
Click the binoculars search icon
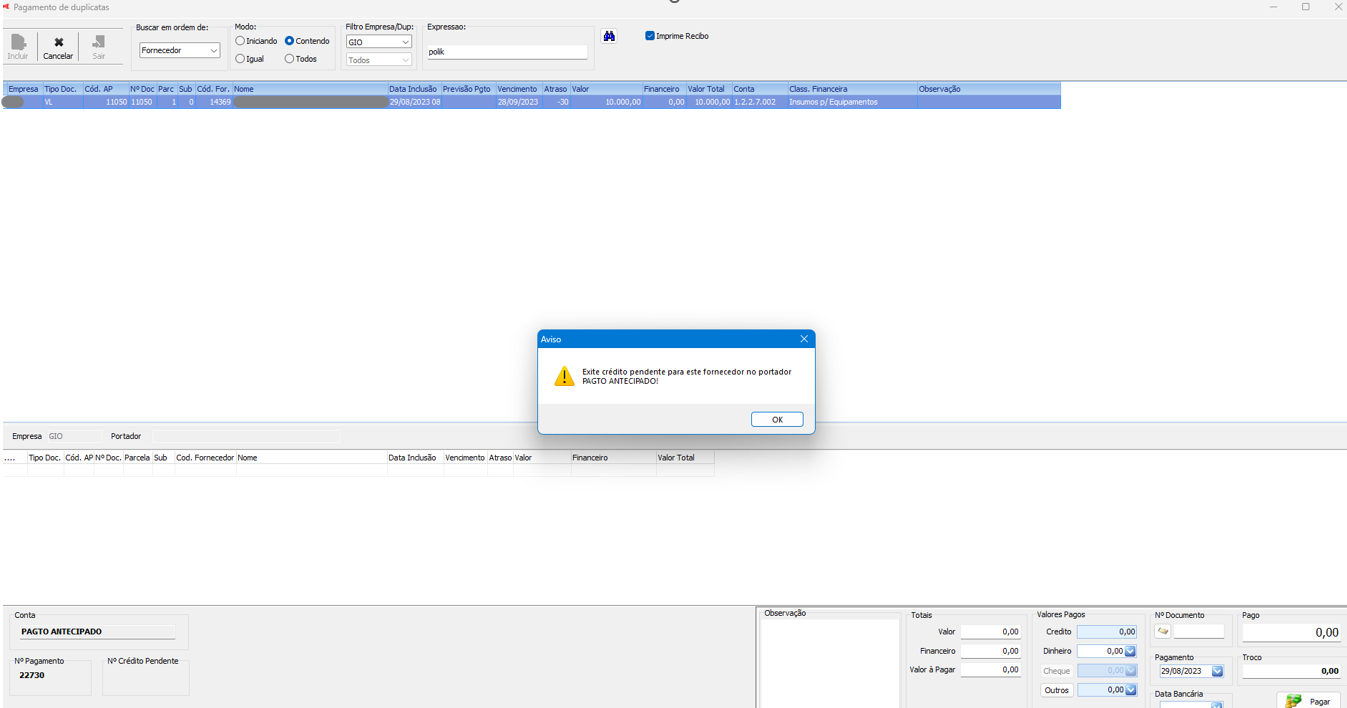pyautogui.click(x=609, y=36)
